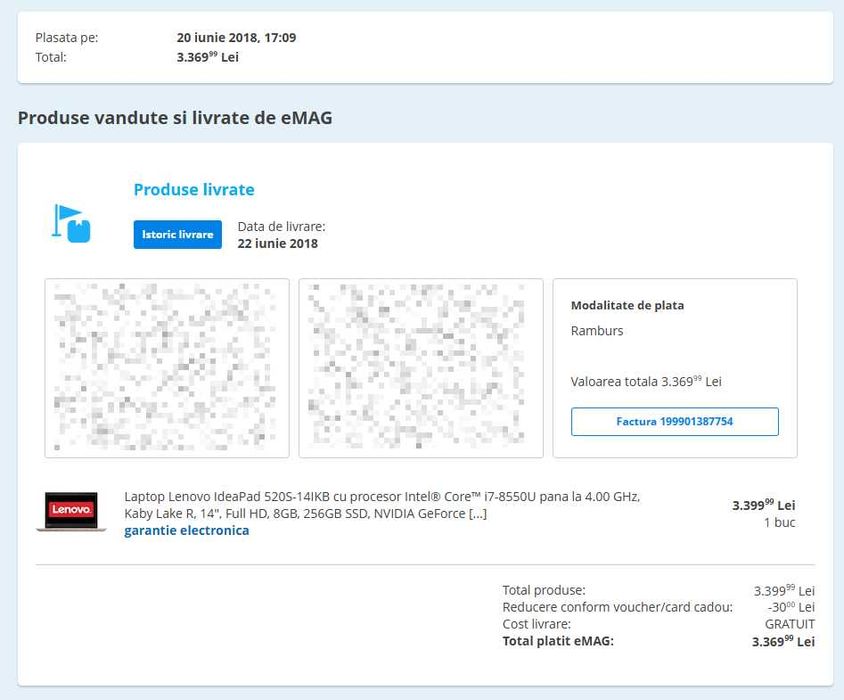
Task: Click the Modalitate de plata heading
Action: click(627, 305)
